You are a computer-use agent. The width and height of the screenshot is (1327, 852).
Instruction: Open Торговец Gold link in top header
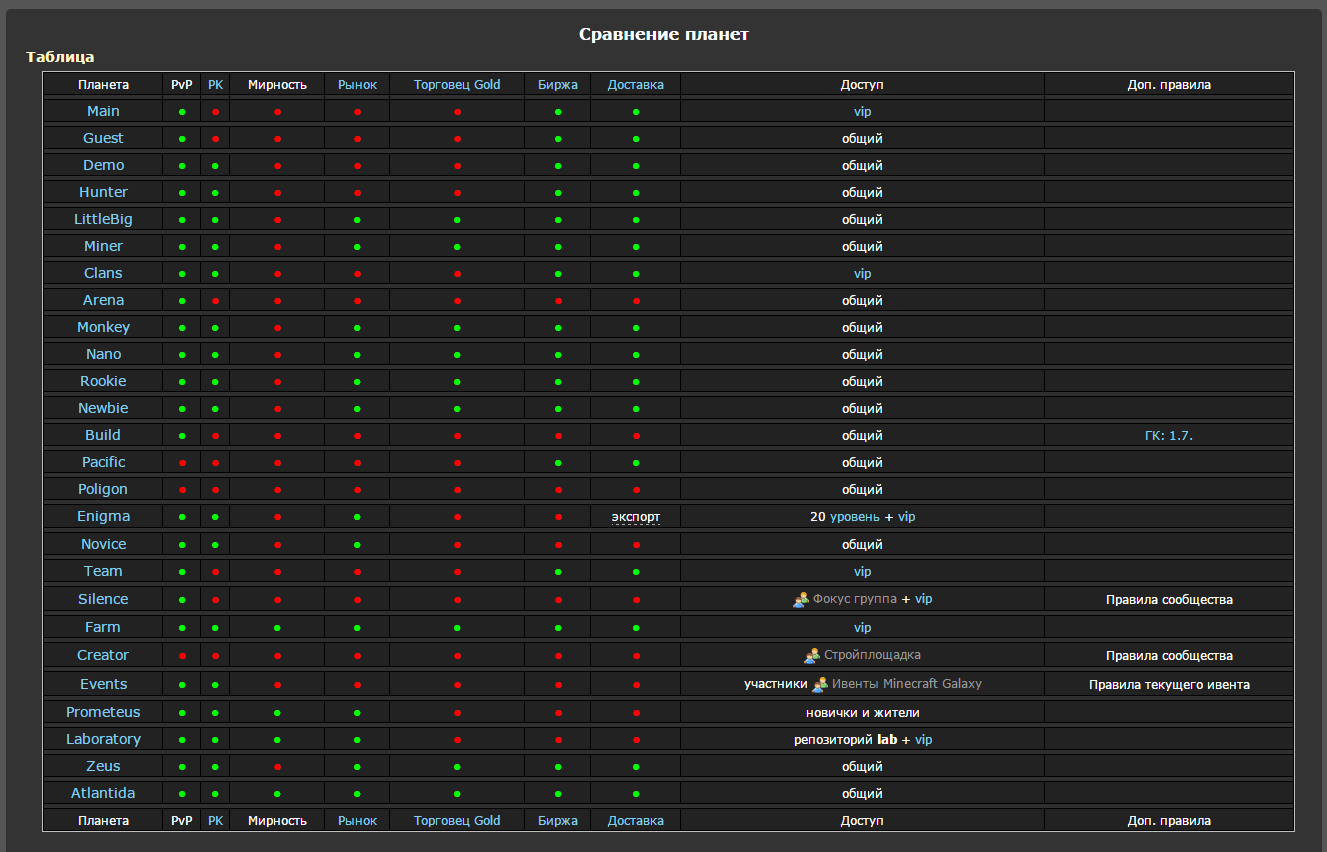tap(457, 85)
